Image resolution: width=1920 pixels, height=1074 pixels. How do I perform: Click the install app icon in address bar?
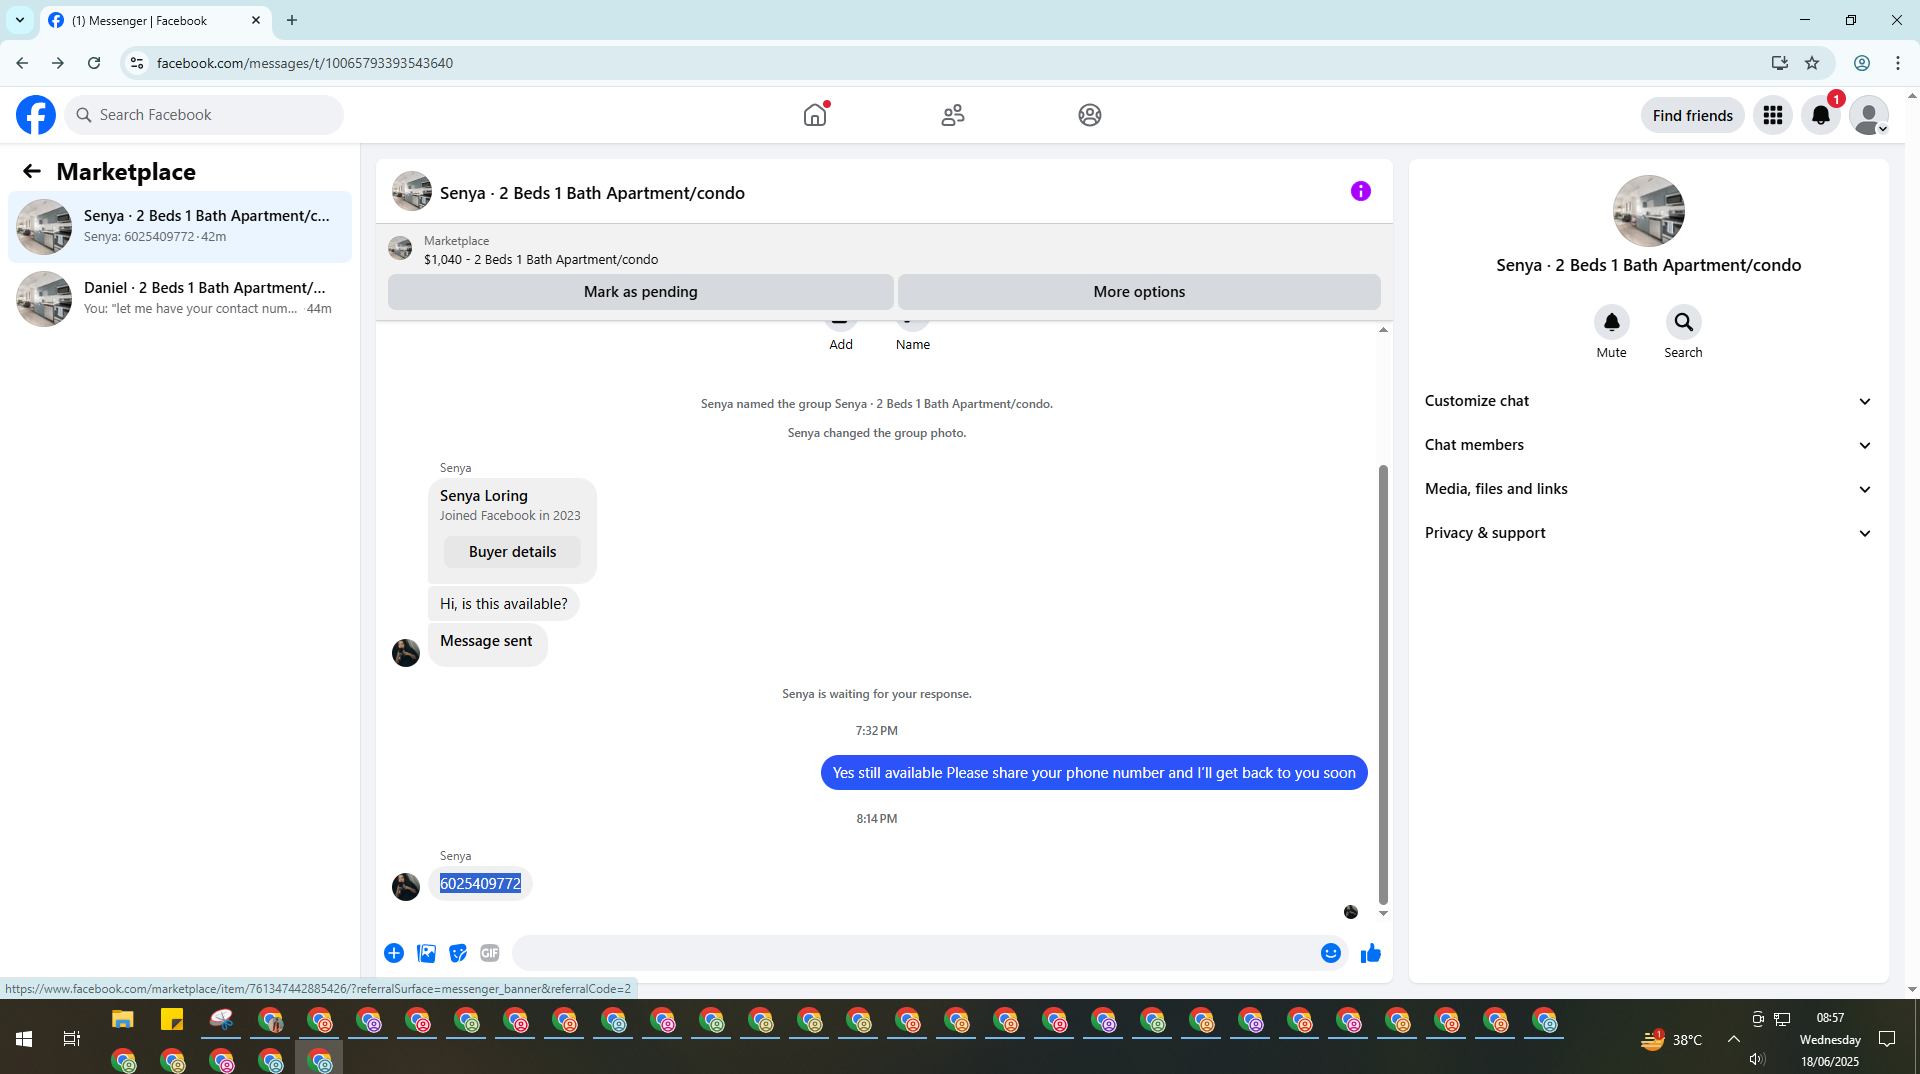coord(1779,63)
